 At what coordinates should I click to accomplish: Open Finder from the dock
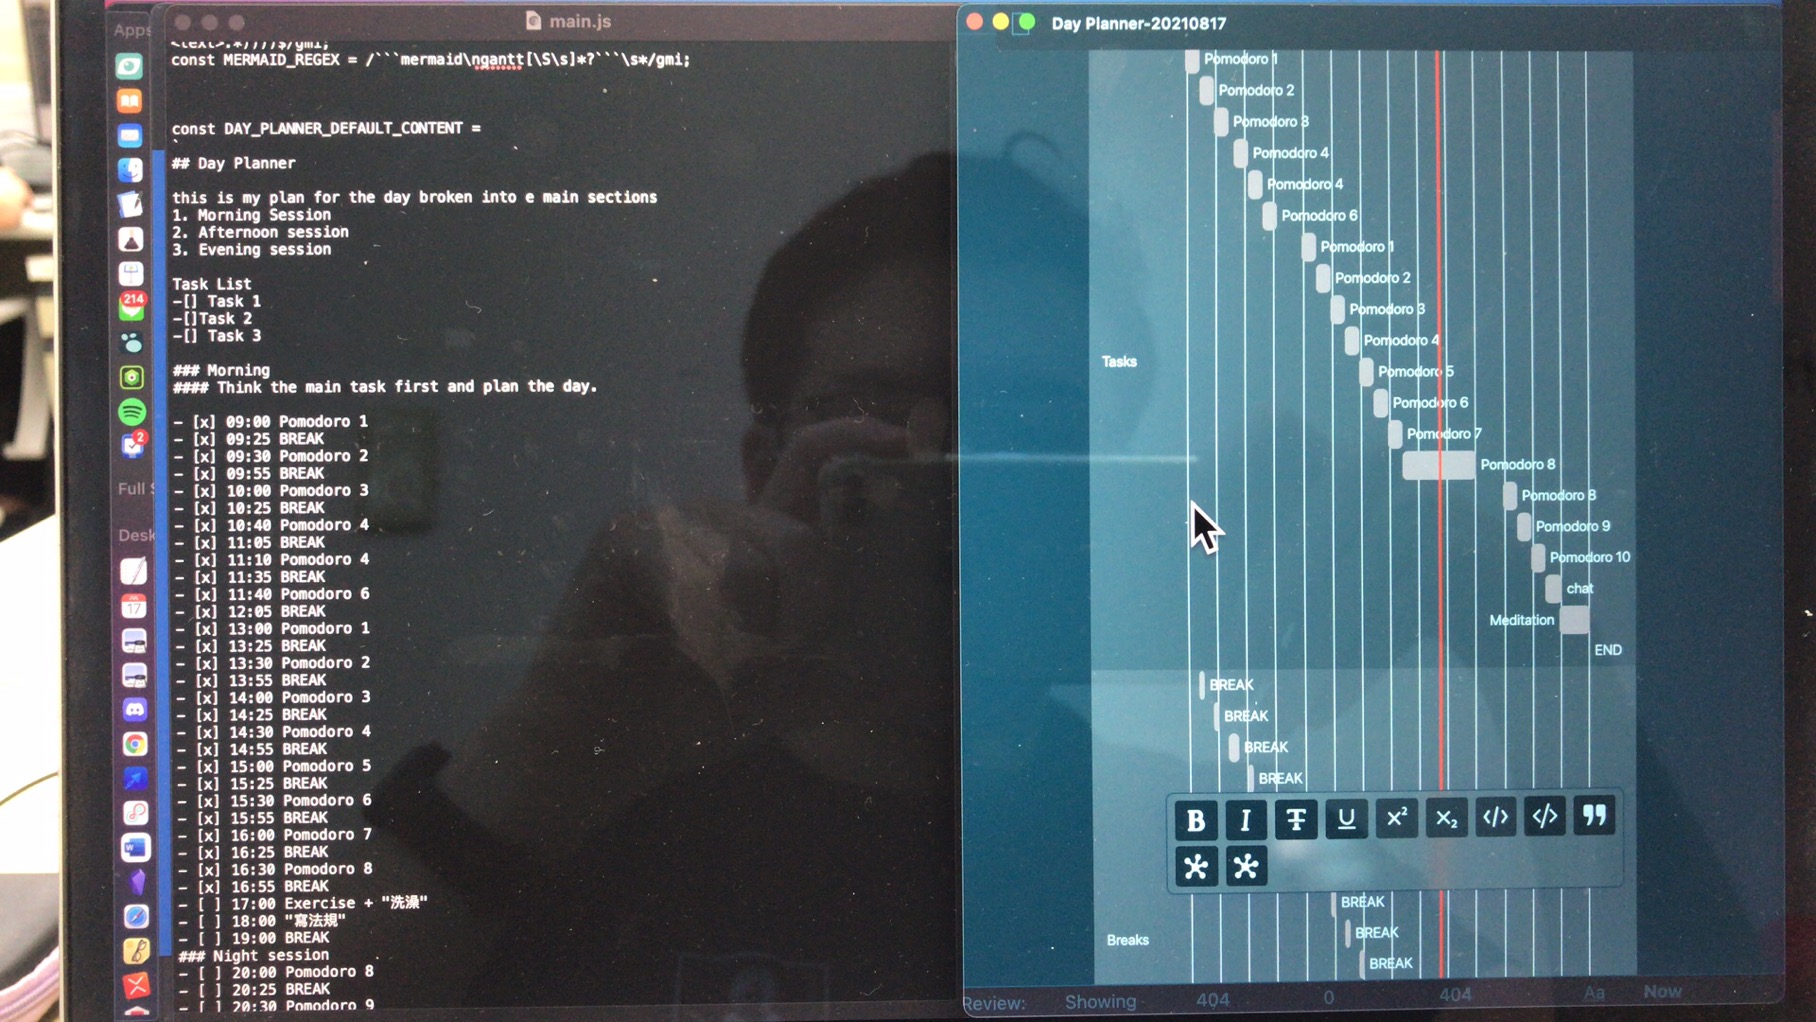[130, 170]
